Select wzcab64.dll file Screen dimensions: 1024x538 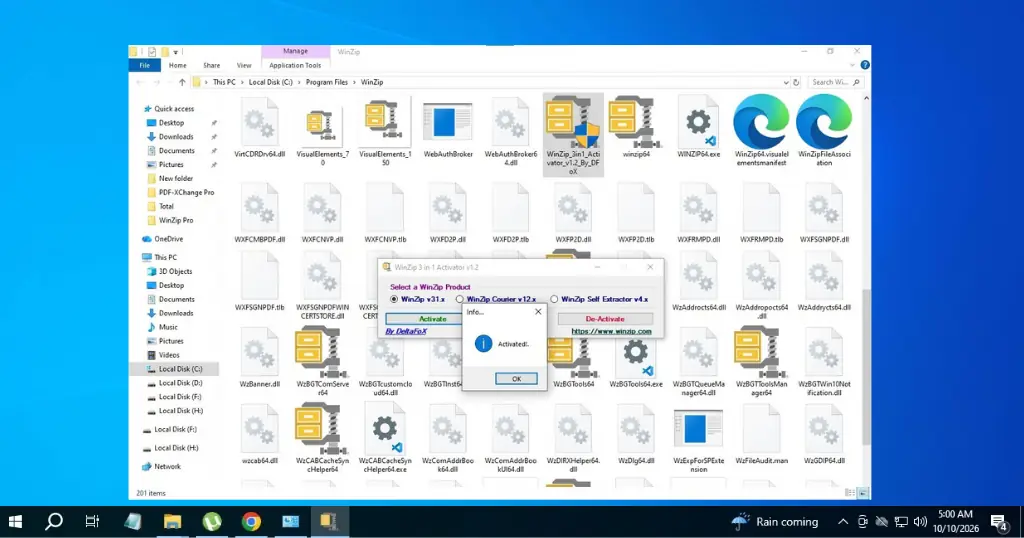click(x=259, y=434)
